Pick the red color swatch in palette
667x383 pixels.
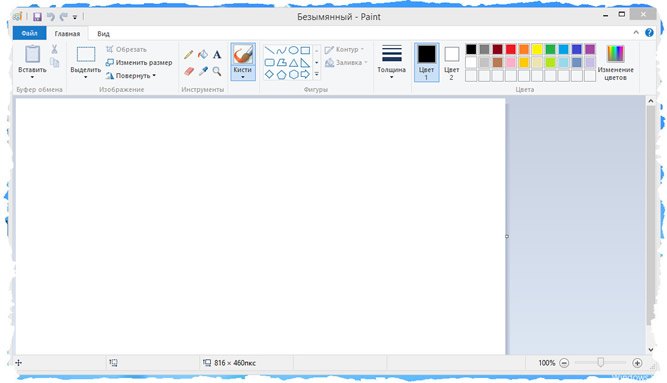tap(510, 49)
